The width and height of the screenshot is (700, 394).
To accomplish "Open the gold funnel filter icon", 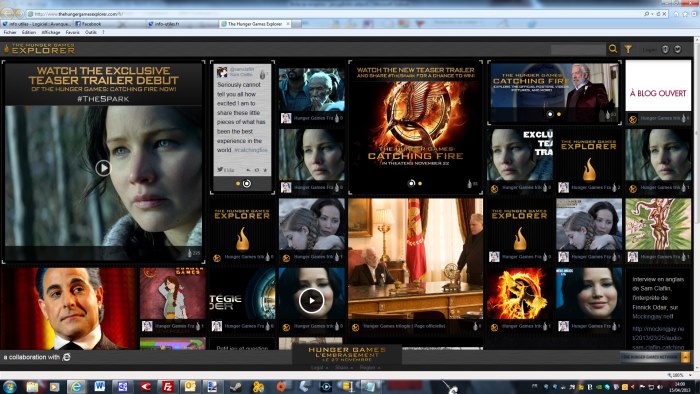I will [x=628, y=49].
